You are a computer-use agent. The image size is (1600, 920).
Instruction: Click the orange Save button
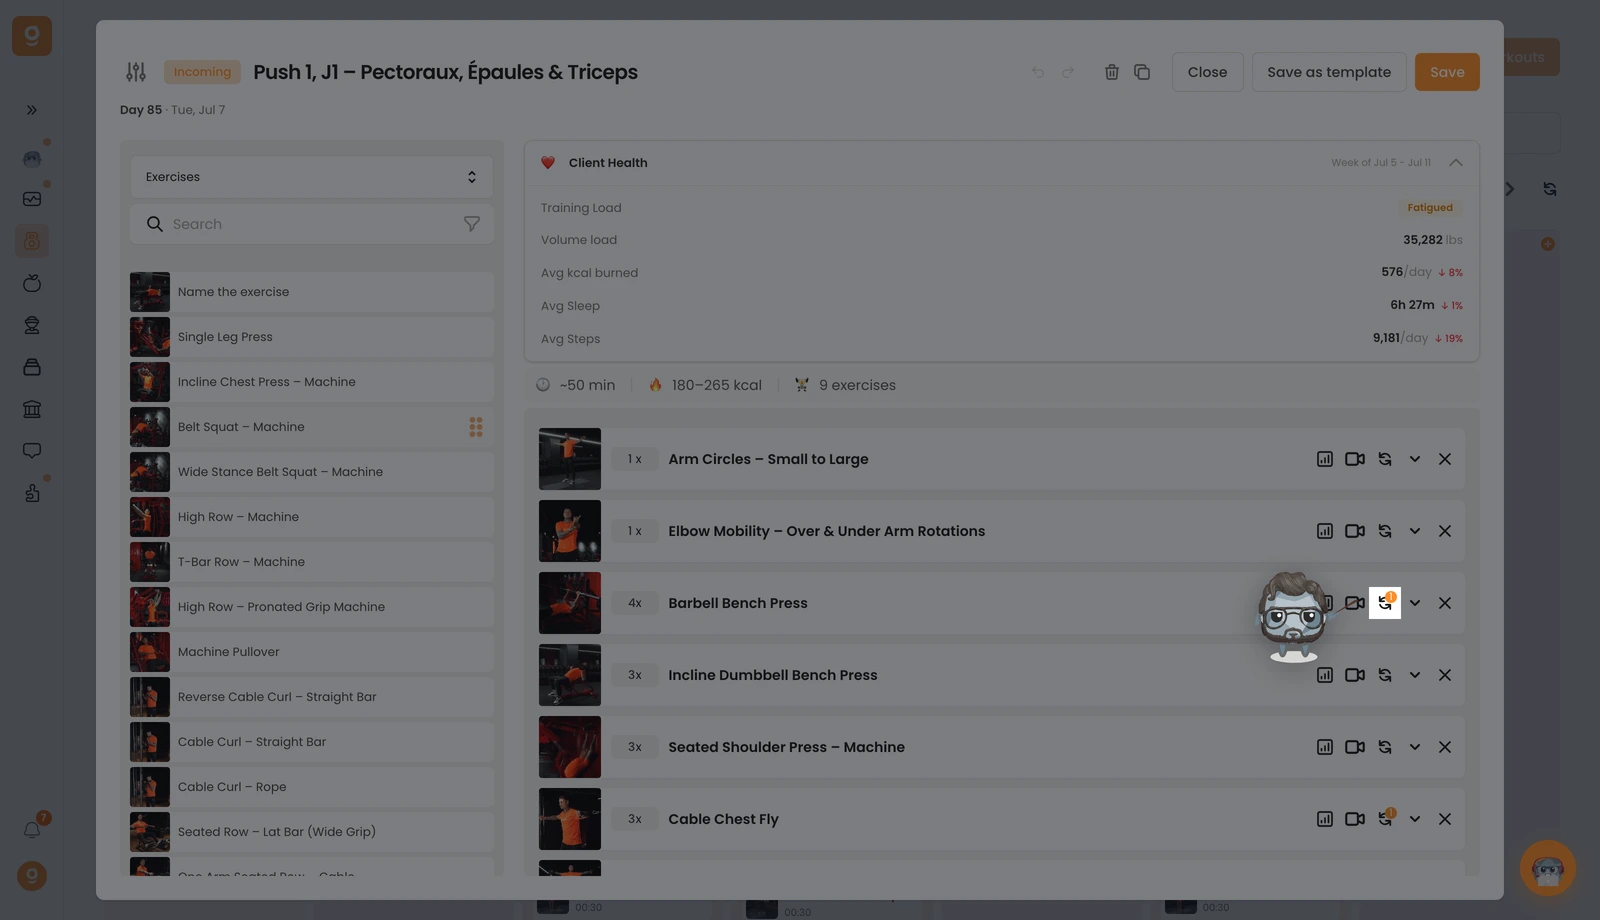1447,72
